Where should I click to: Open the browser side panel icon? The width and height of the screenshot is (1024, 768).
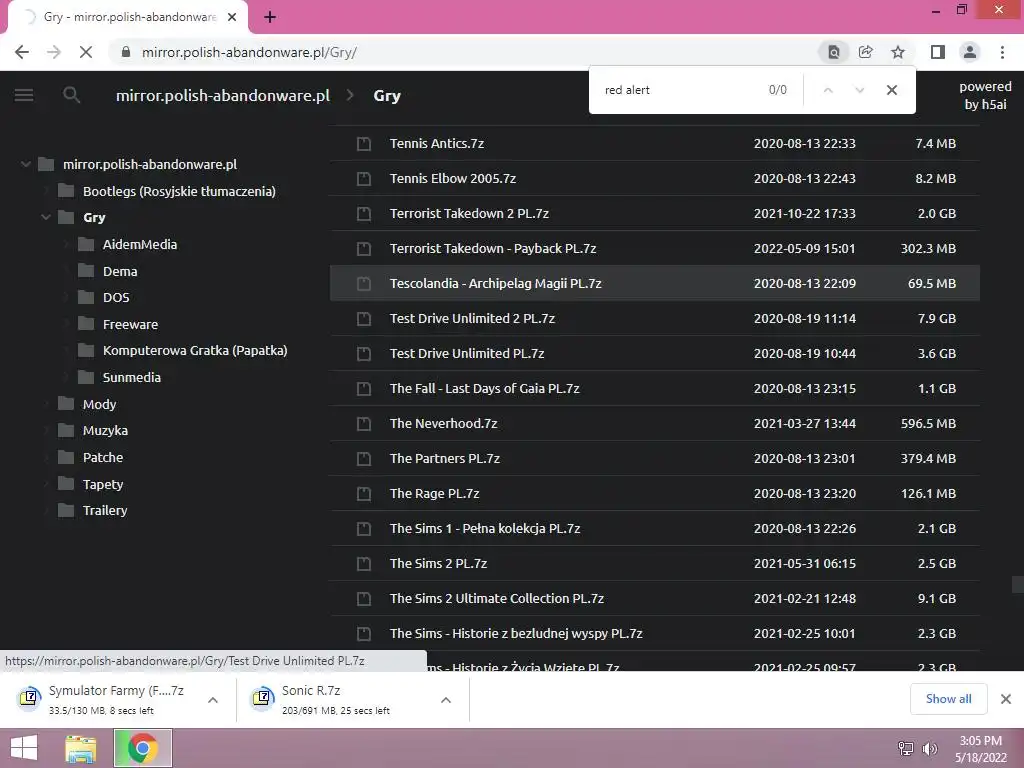coord(938,52)
